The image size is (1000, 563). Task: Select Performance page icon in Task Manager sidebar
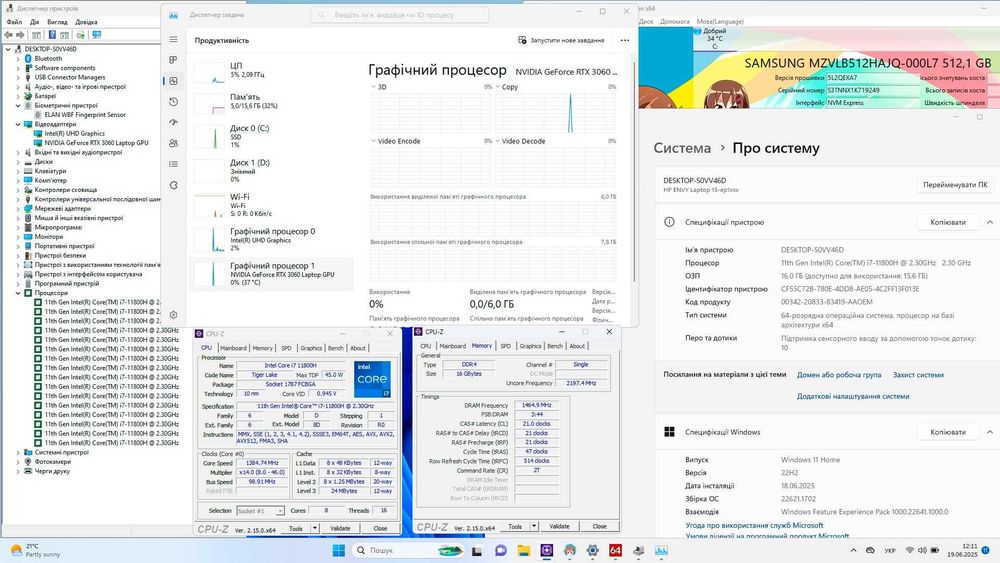point(173,81)
